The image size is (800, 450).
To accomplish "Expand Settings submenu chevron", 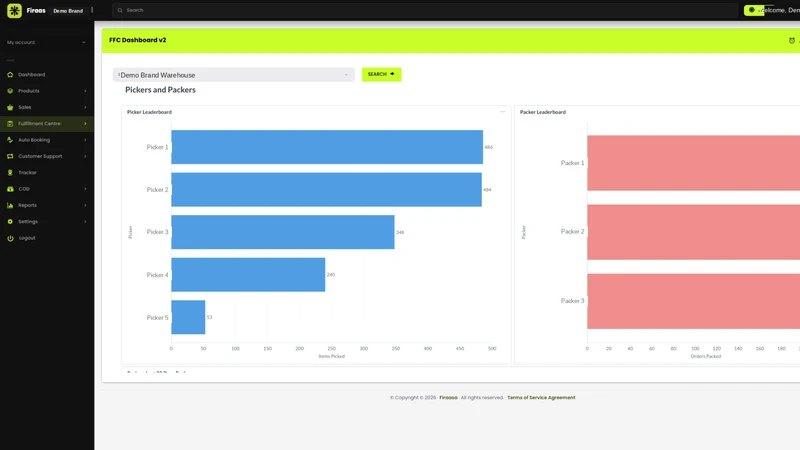I will click(85, 221).
